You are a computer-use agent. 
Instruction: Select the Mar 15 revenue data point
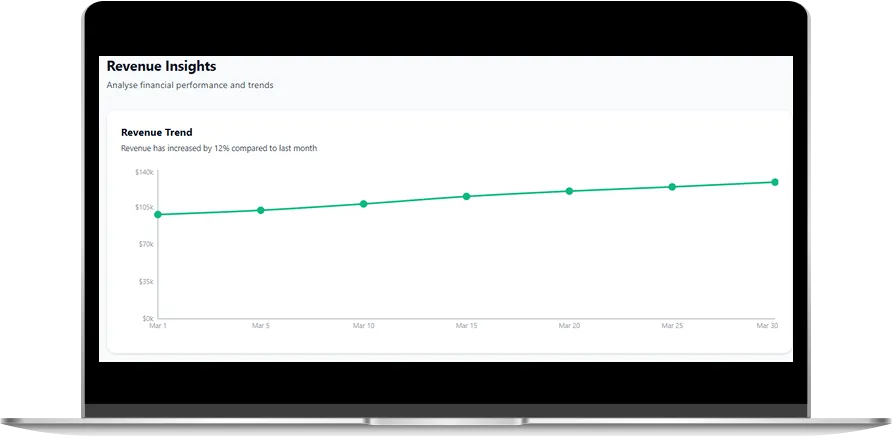tap(466, 196)
